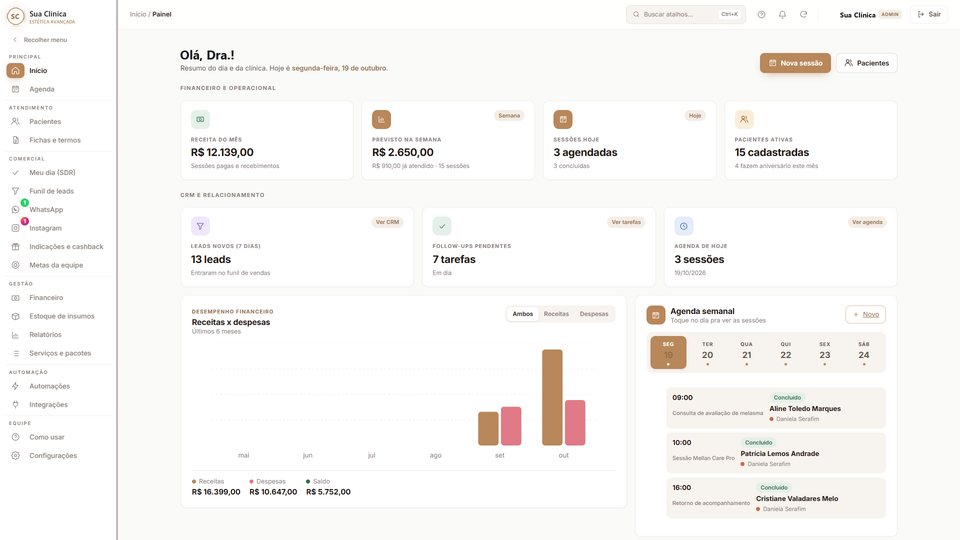960x540 pixels.
Task: Click the Instagram icon in sidebar
Action: (x=15, y=228)
